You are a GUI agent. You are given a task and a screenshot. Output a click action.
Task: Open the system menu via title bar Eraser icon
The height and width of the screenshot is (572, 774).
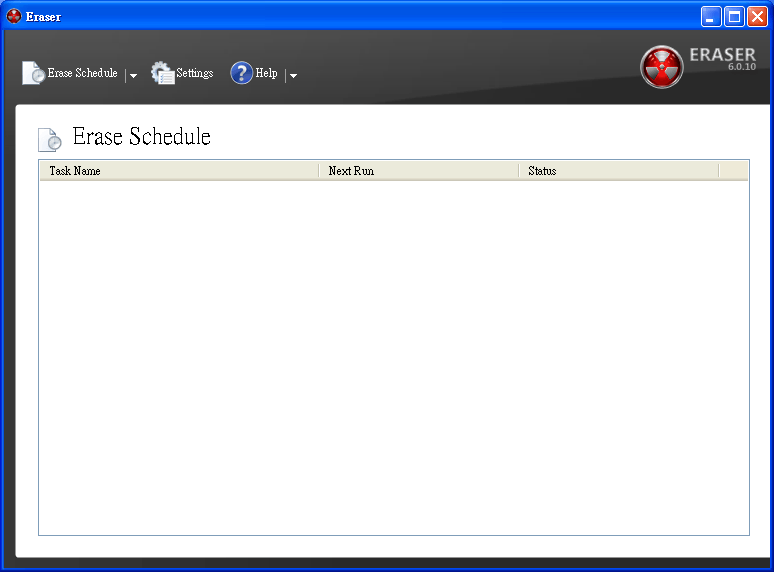14,16
